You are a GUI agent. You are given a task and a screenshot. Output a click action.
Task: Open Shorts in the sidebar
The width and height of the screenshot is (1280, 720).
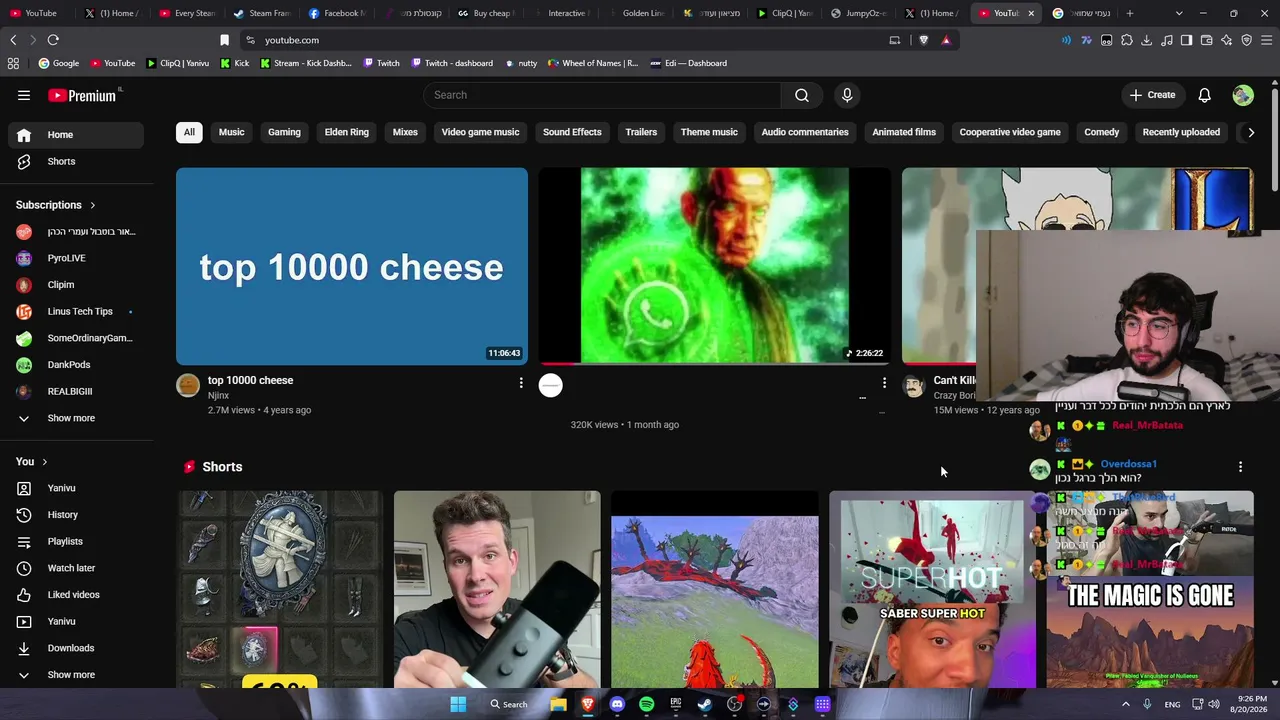click(x=76, y=162)
